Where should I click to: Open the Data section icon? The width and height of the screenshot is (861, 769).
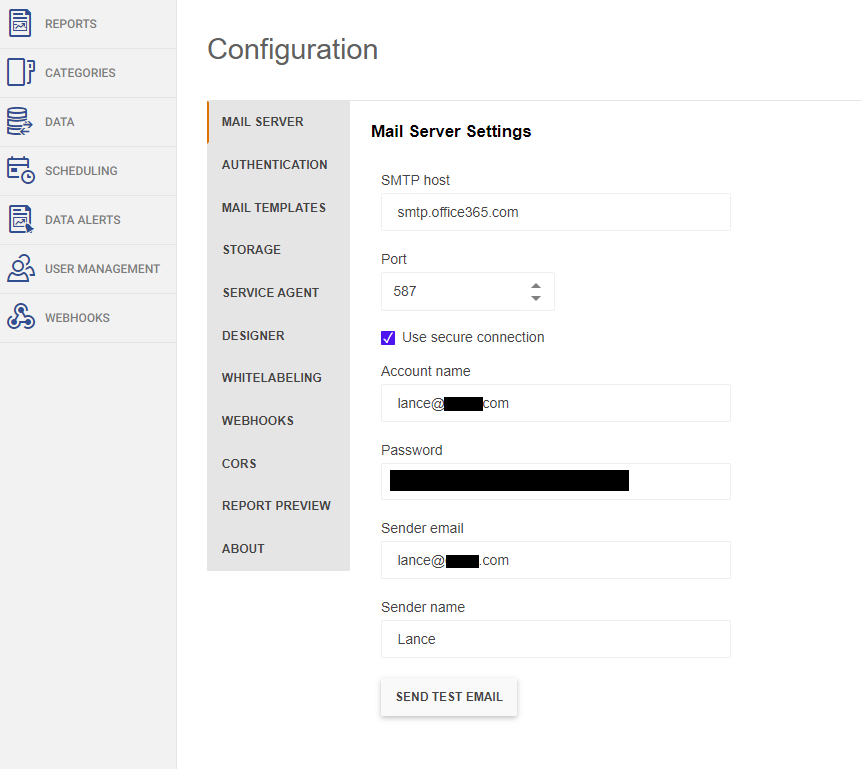20,121
